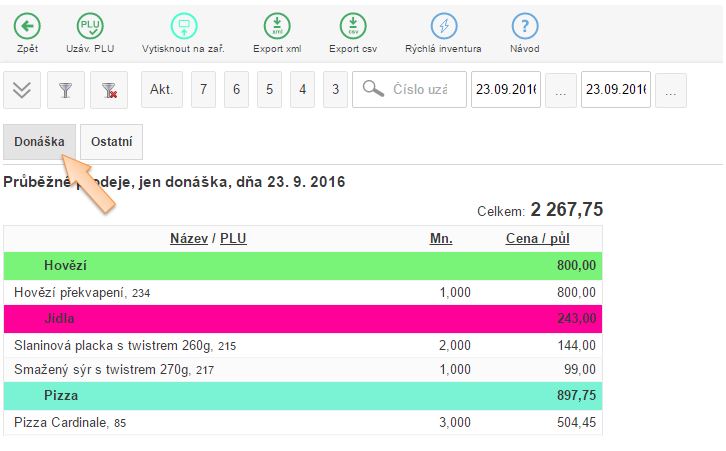Click the filter funnel icon

[66, 90]
